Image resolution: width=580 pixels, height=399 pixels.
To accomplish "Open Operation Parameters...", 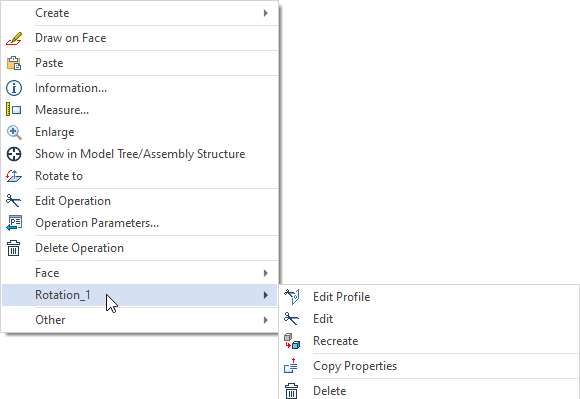I will (140, 223).
